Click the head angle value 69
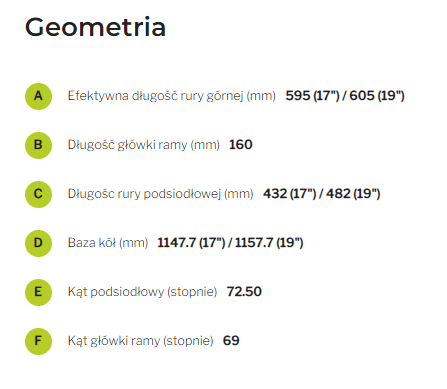Image resolution: width=447 pixels, height=389 pixels. (231, 341)
